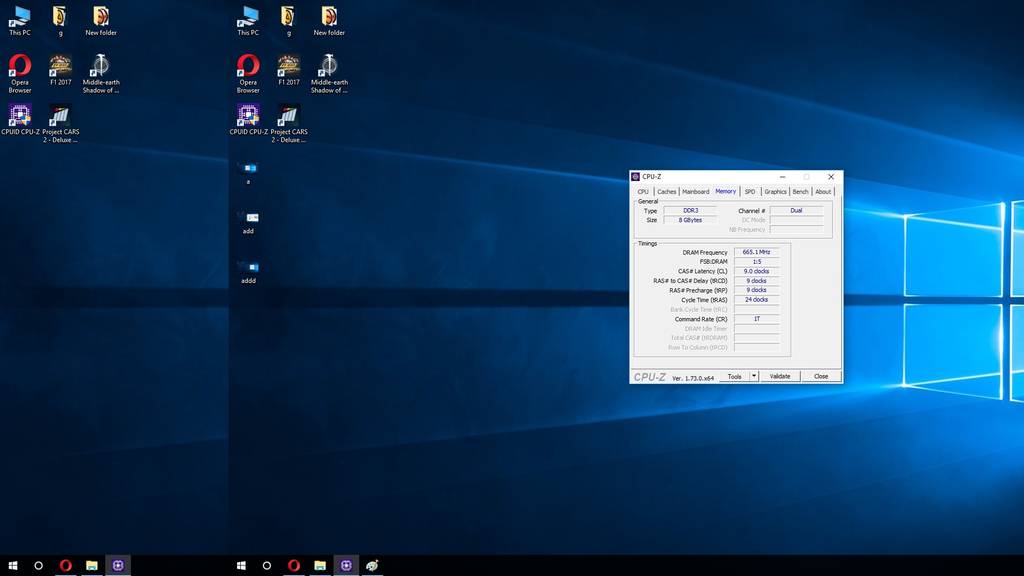Image resolution: width=1024 pixels, height=576 pixels.
Task: Open the Caches tab
Action: tap(667, 191)
